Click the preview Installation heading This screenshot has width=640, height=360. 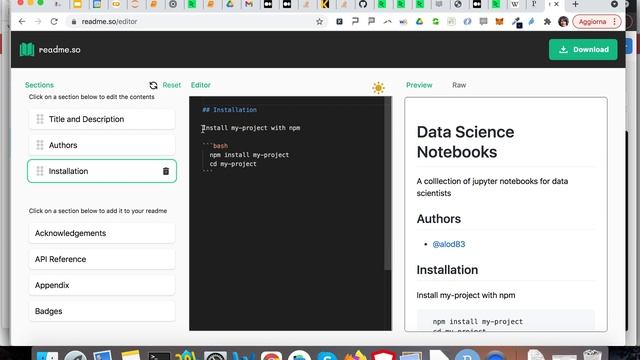[447, 270]
